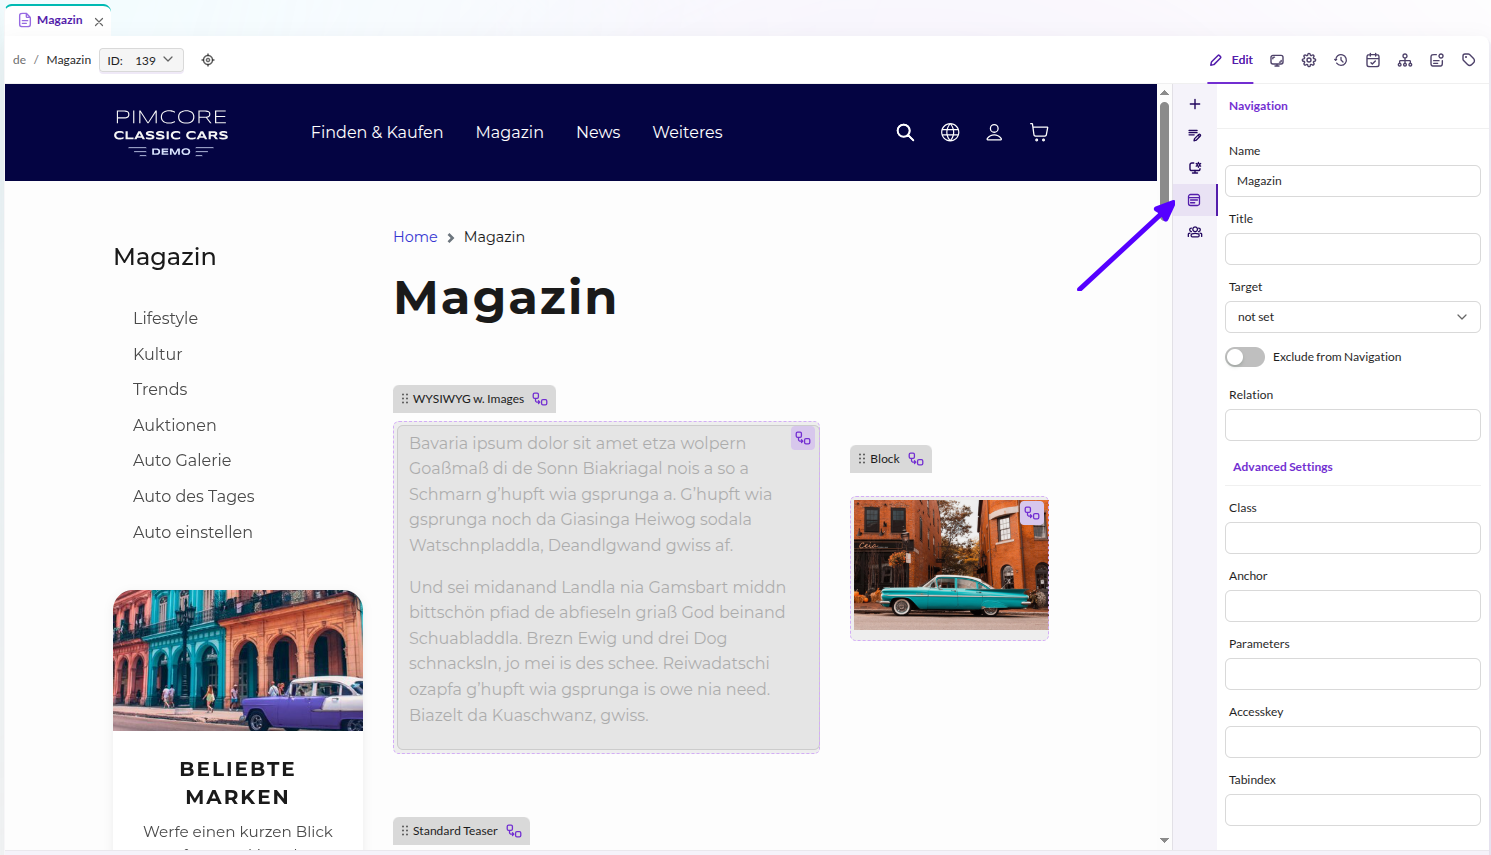The image size is (1491, 855).
Task: Click the Advanced Settings heading
Action: [1282, 467]
